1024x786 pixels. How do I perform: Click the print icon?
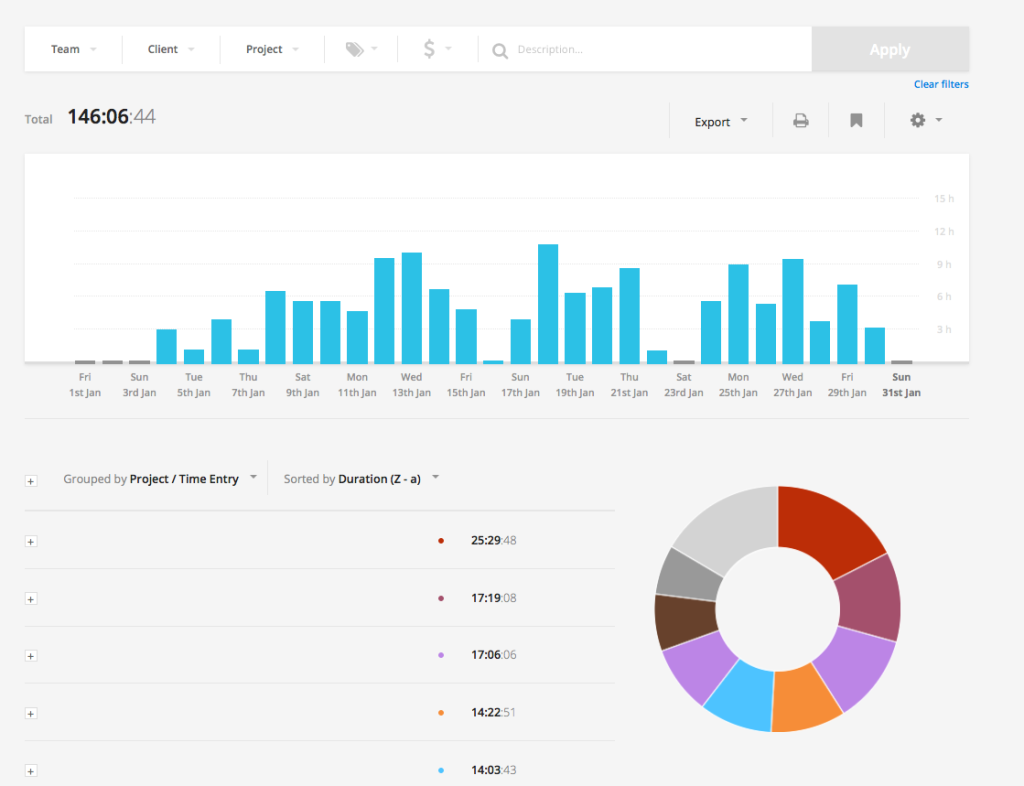tap(800, 121)
